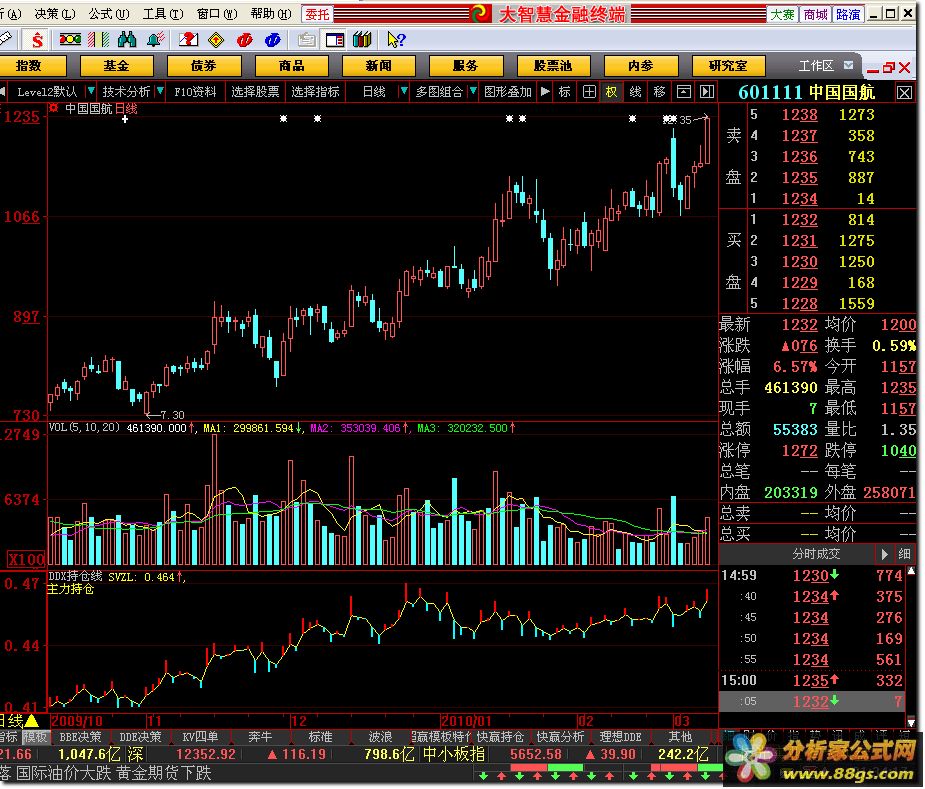Click the 委托 order button
The width and height of the screenshot is (925, 789).
(x=317, y=14)
